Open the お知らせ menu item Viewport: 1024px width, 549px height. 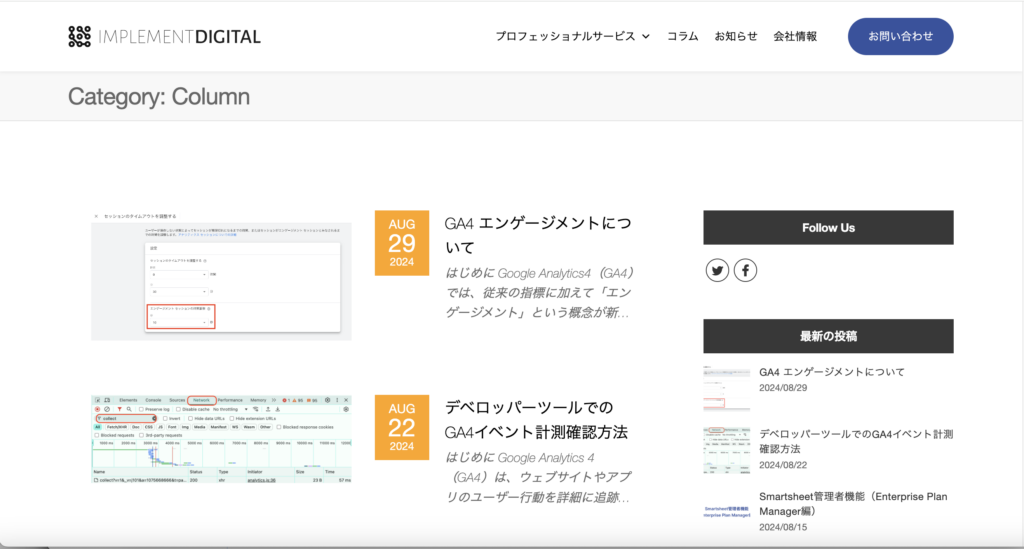point(736,37)
